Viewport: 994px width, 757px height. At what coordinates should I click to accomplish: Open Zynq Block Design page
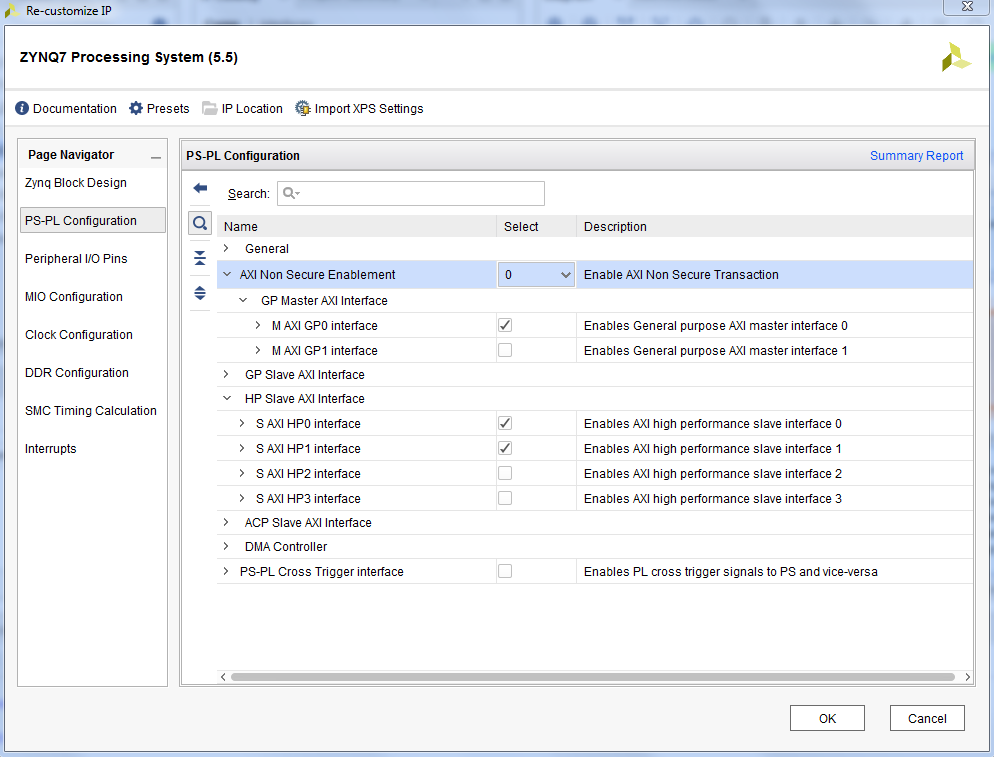click(76, 183)
